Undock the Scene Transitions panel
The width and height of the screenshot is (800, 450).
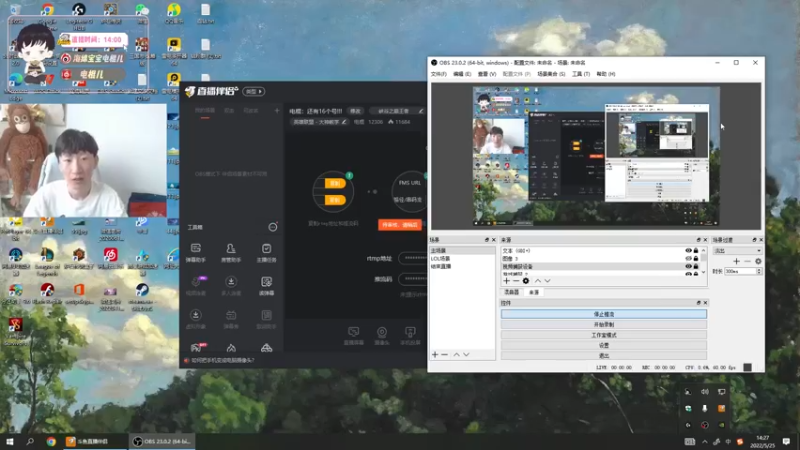click(x=754, y=240)
